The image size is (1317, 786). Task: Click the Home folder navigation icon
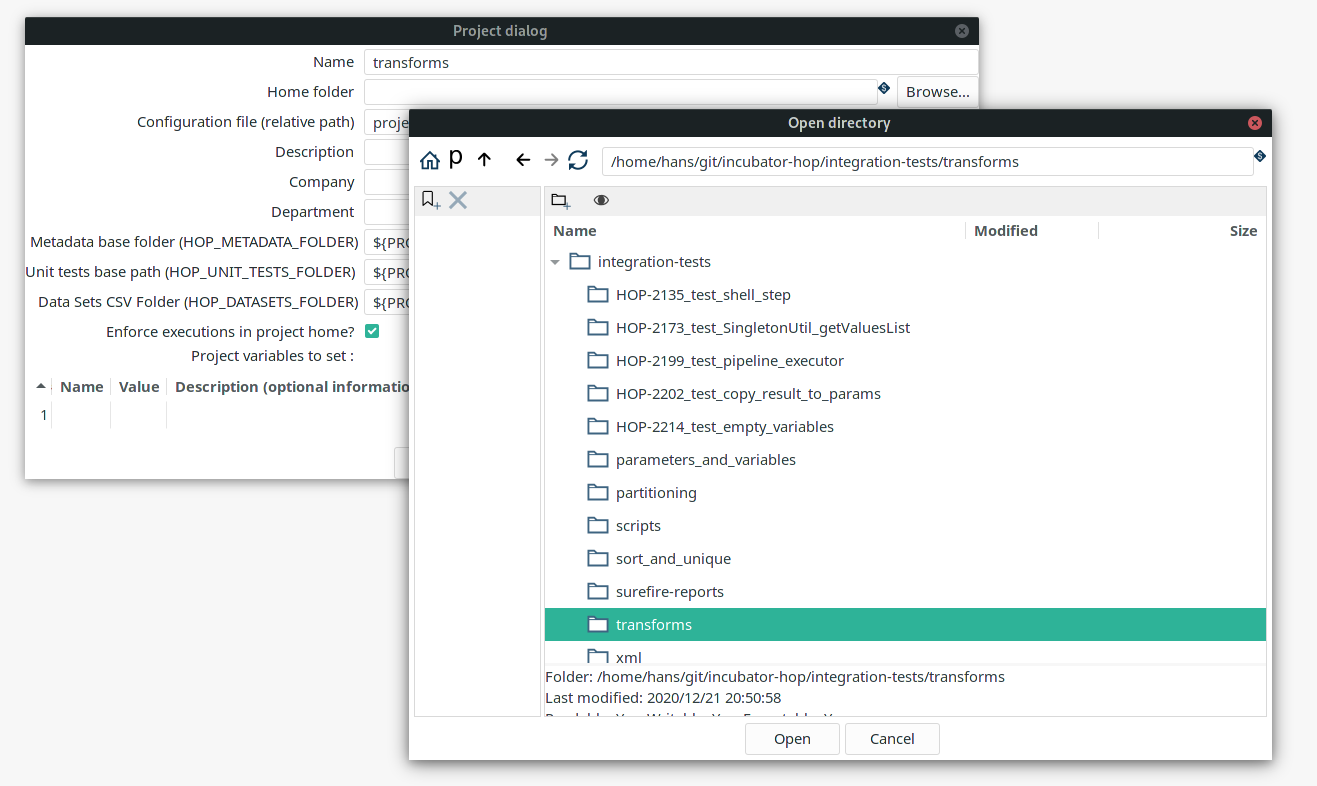click(x=430, y=160)
